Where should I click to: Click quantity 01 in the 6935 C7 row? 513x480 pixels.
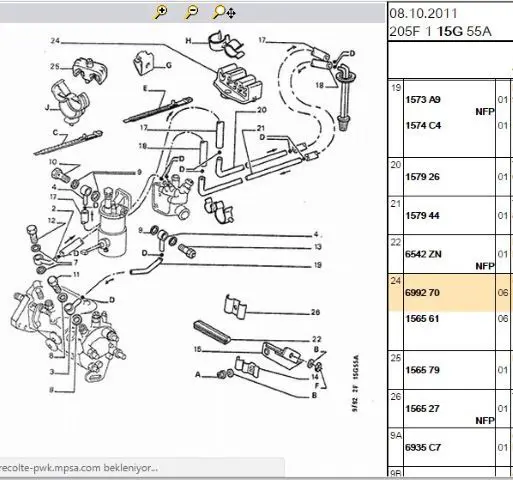(x=503, y=447)
